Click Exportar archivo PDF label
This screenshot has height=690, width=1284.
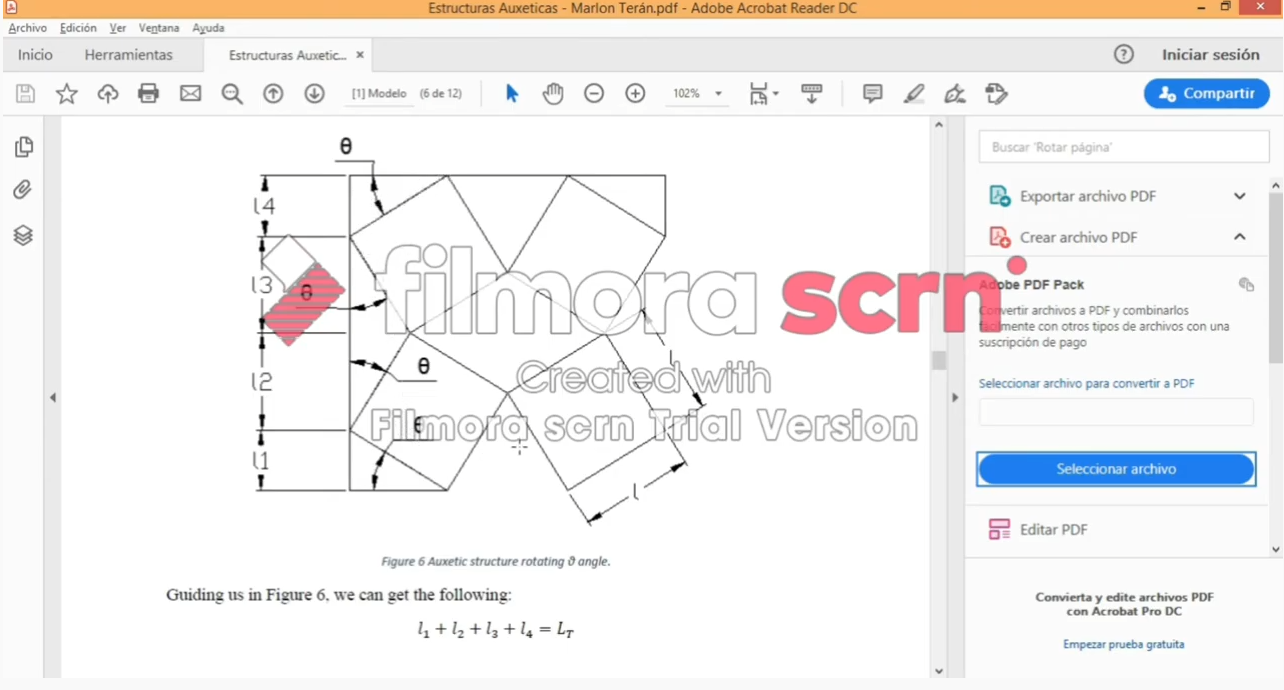[x=1088, y=196]
